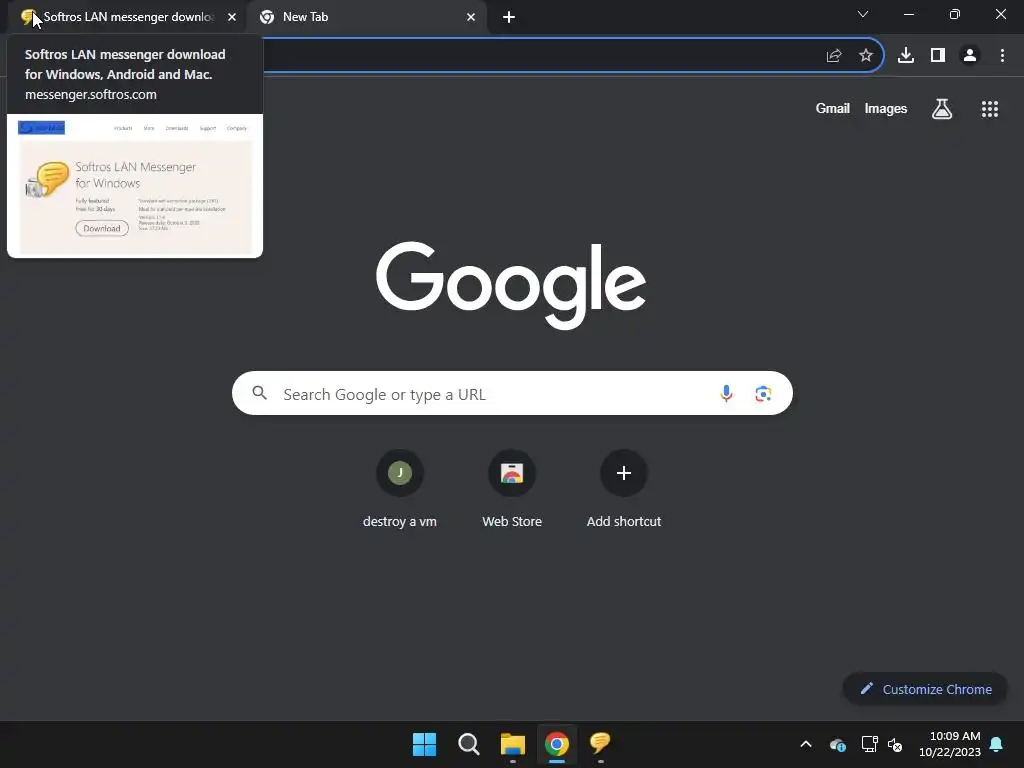Viewport: 1024px width, 768px height.
Task: Switch to the New Tab tab
Action: point(366,17)
